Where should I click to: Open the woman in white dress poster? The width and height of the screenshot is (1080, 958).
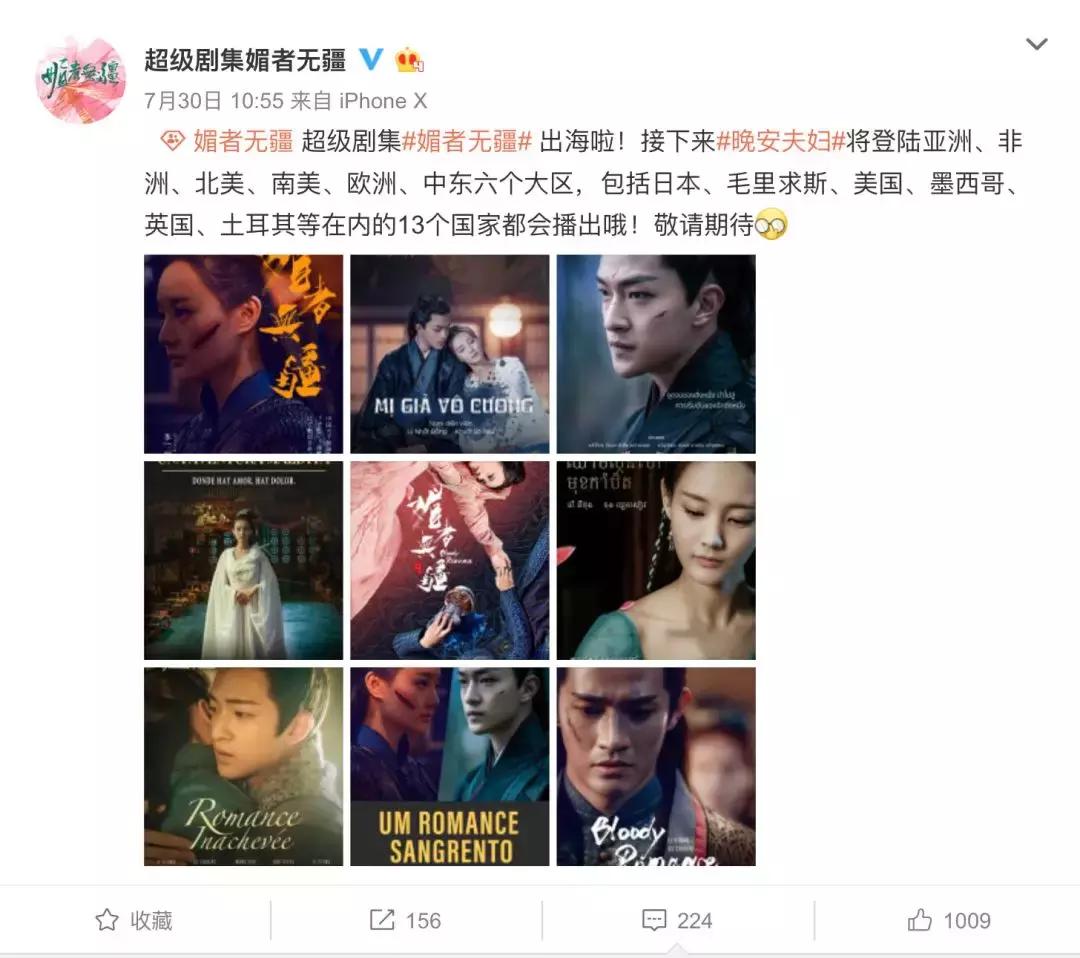(243, 561)
